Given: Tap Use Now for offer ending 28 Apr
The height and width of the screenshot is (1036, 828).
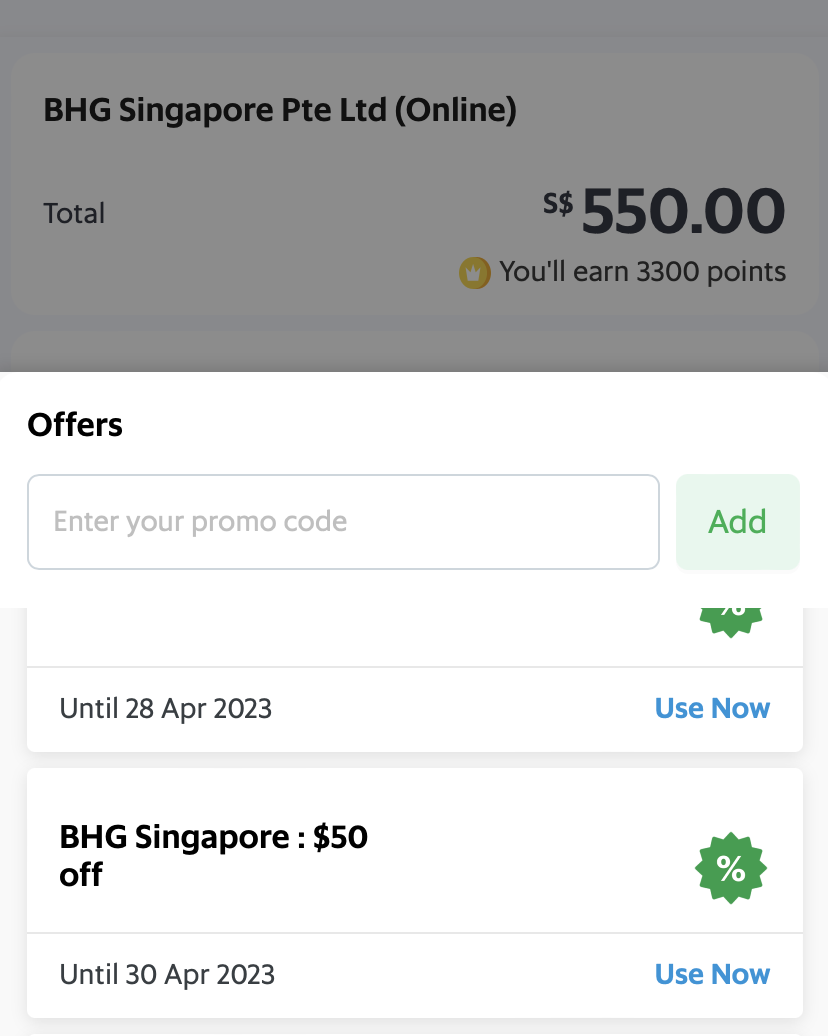Looking at the screenshot, I should point(712,709).
